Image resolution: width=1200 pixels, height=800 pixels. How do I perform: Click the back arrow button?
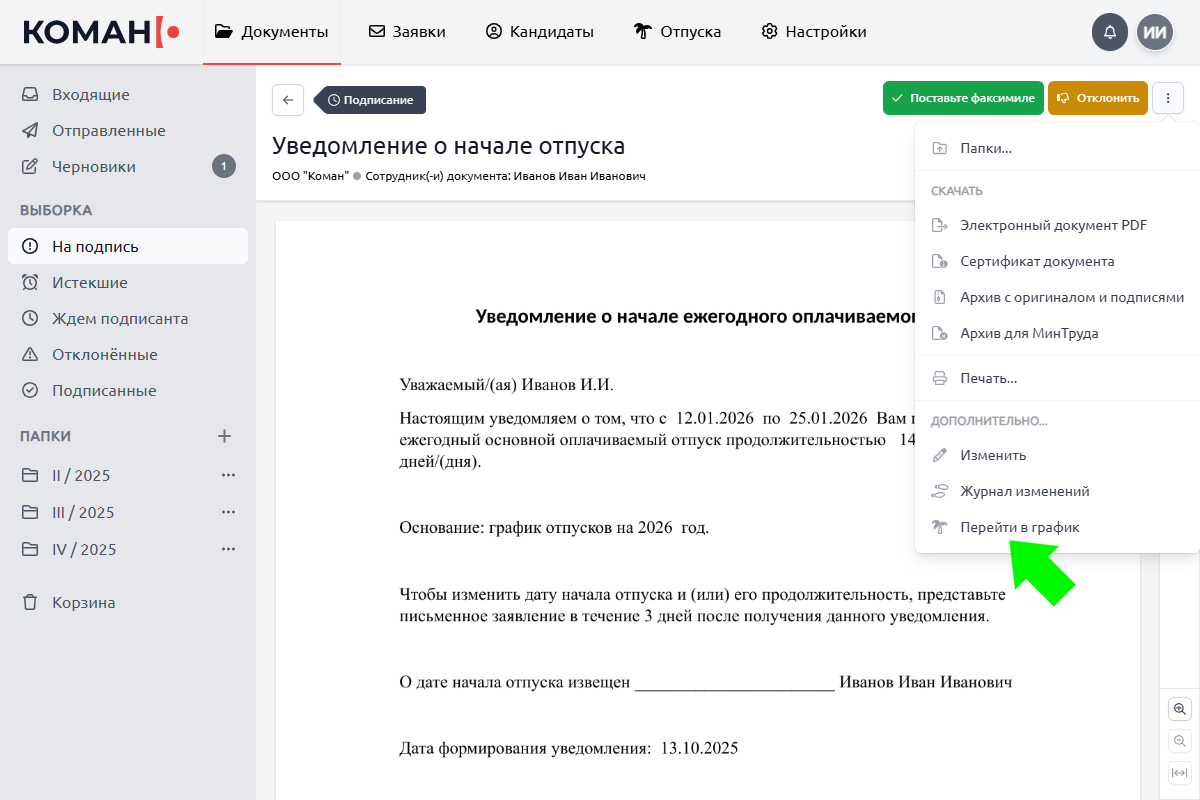click(x=288, y=100)
